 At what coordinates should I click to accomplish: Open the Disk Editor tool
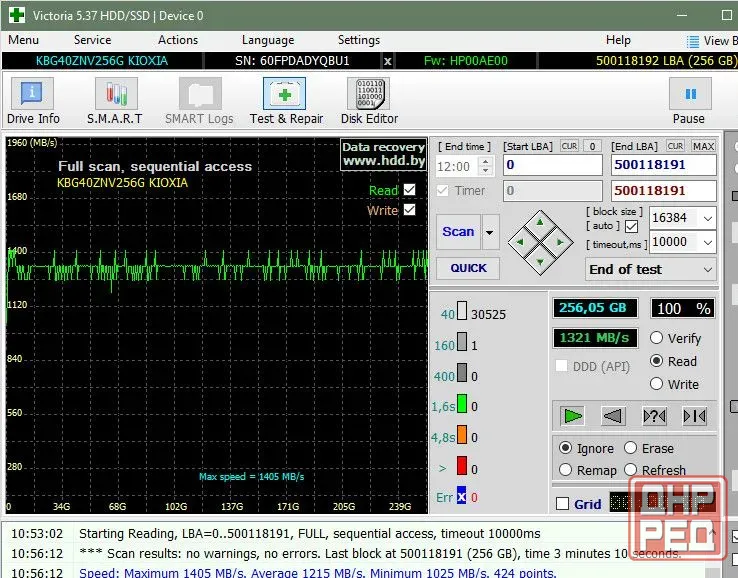click(x=369, y=94)
